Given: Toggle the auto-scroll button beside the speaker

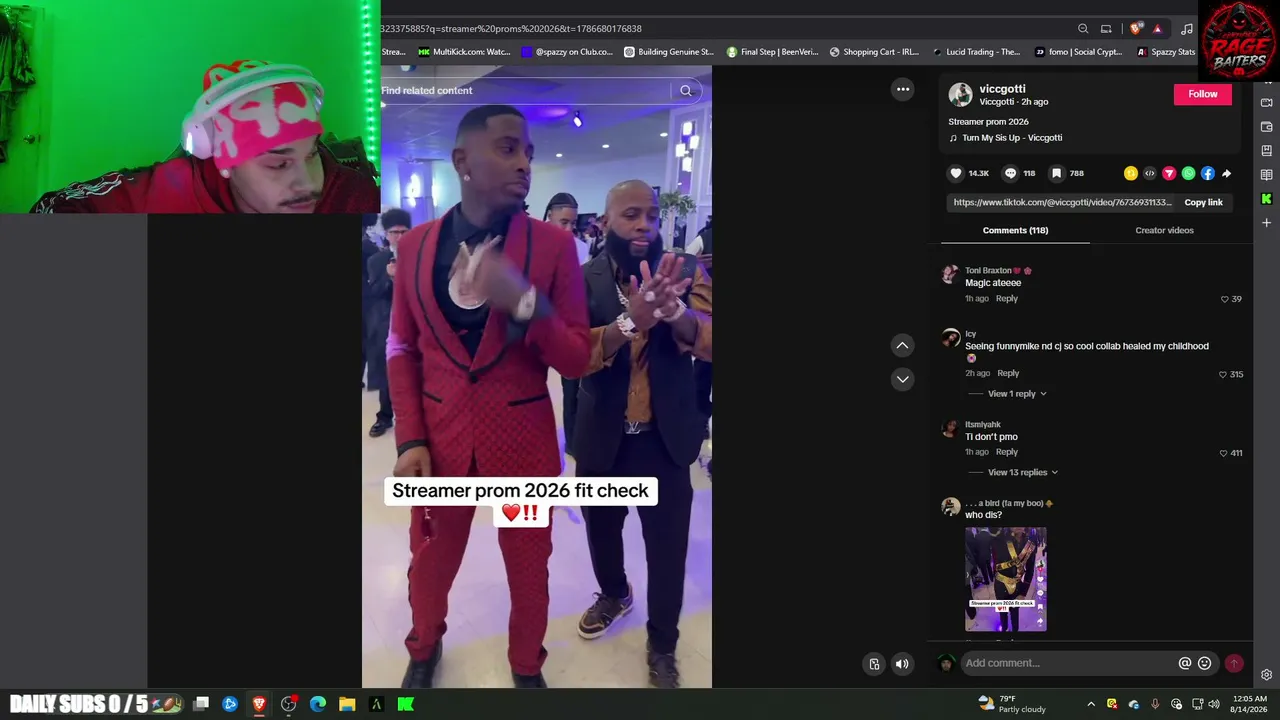Looking at the screenshot, I should point(874,664).
